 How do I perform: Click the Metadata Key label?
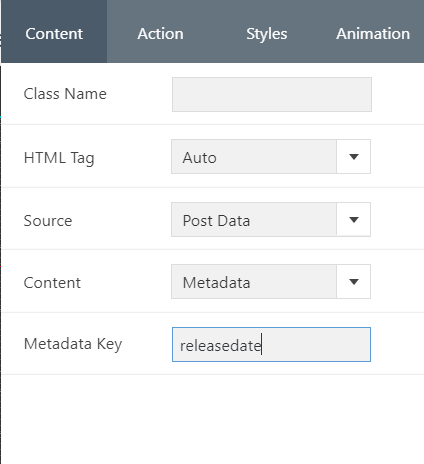tap(73, 344)
